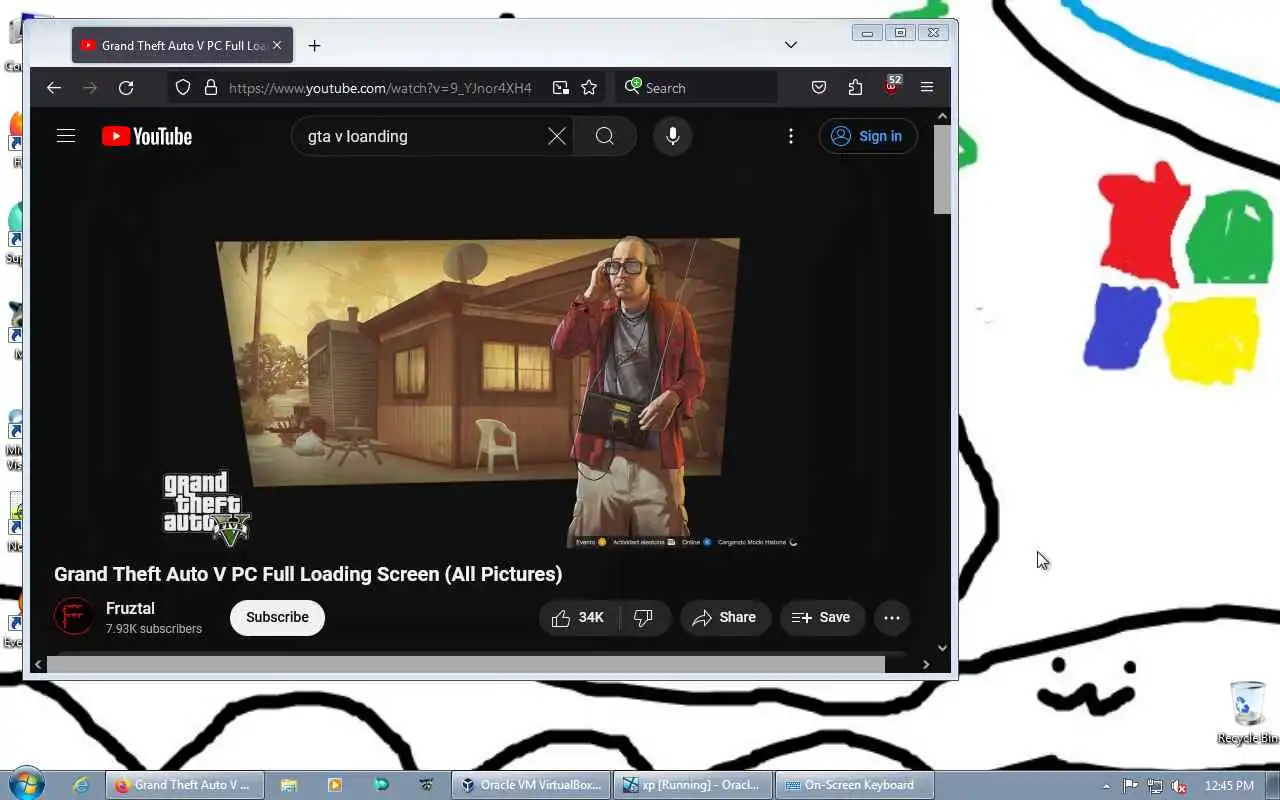
Task: Switch to xp [Running] VM window
Action: point(692,785)
